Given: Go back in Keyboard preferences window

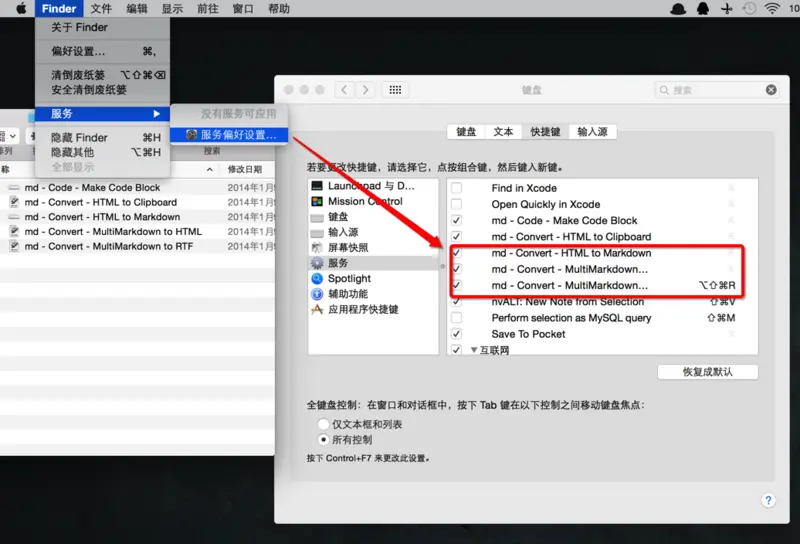Looking at the screenshot, I should tap(344, 90).
